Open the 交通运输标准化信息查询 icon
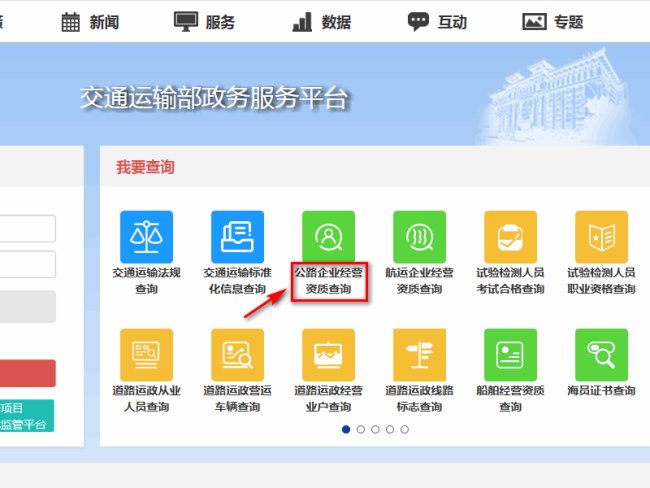 (237, 237)
